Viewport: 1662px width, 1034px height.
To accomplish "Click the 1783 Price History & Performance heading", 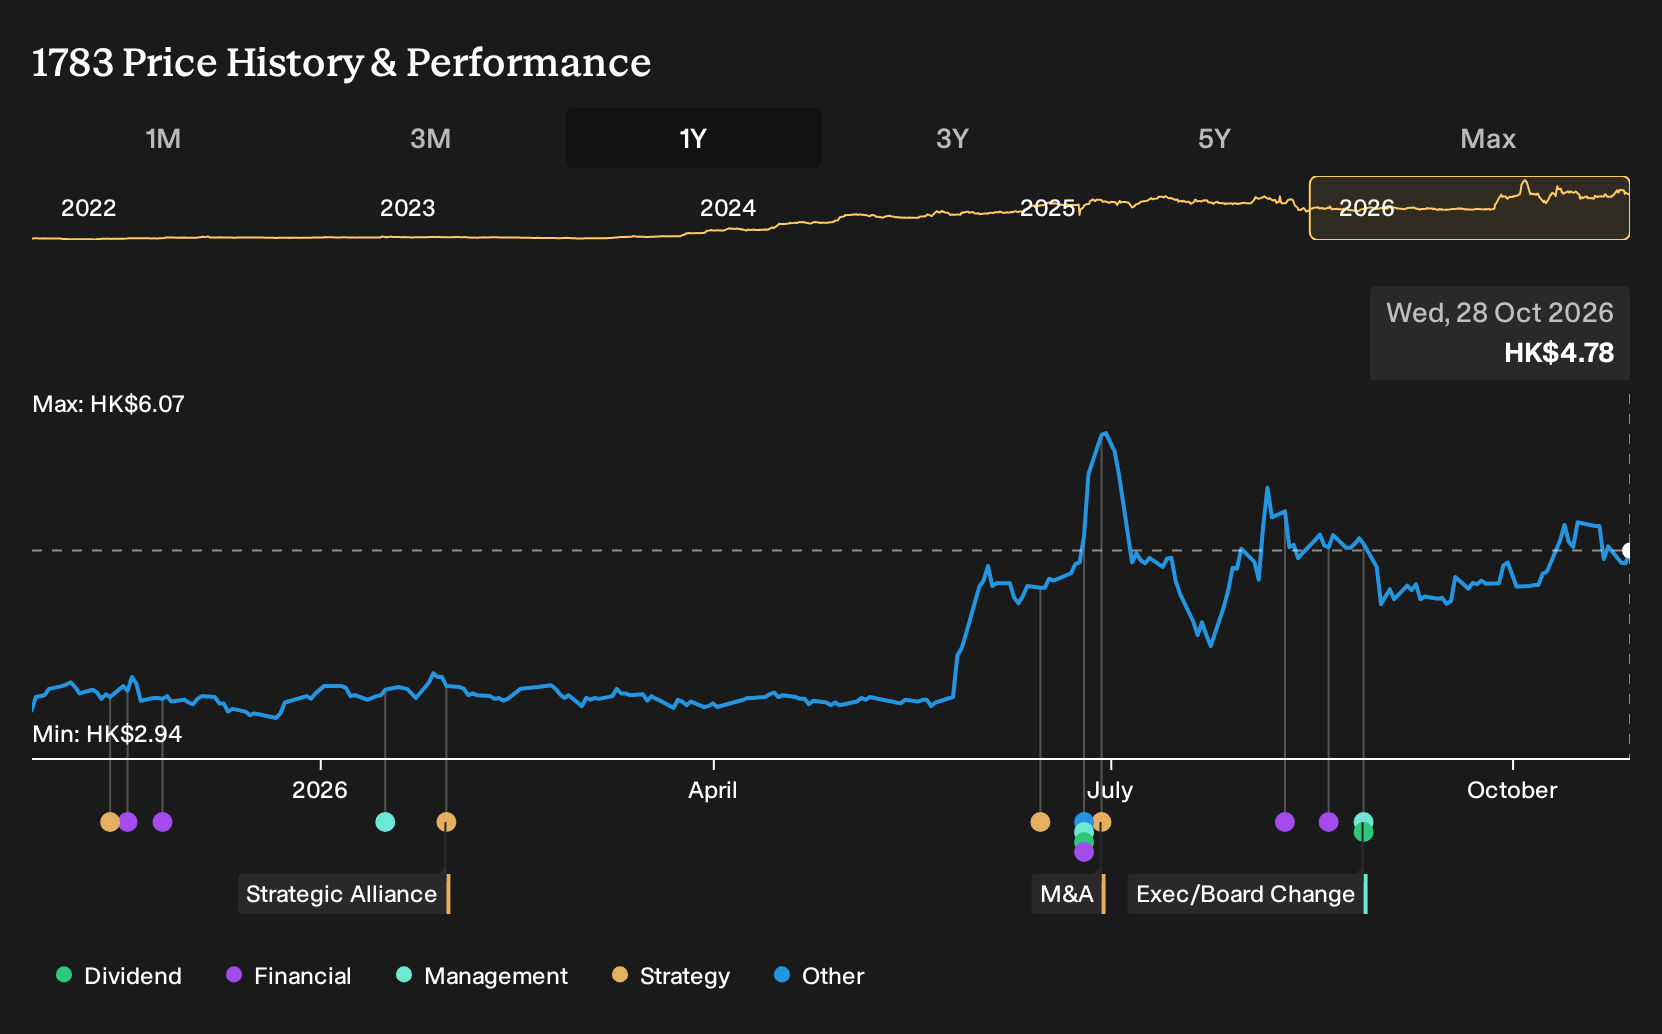I will (342, 62).
